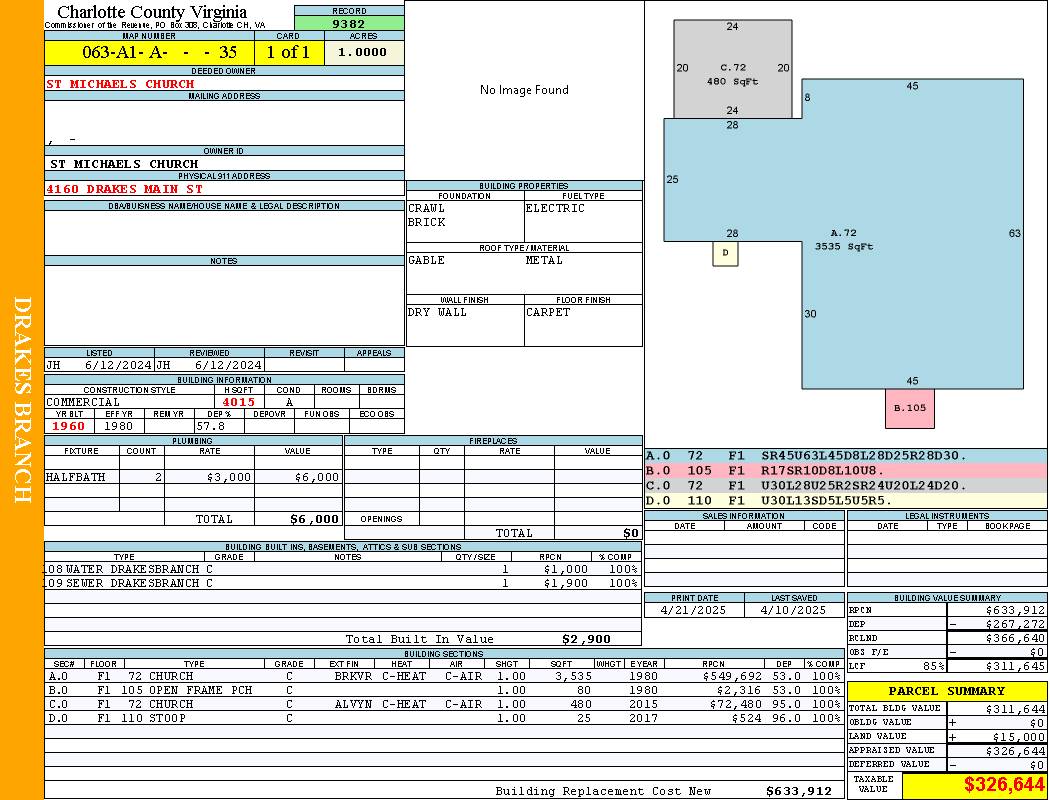Image resolution: width=1050 pixels, height=800 pixels.
Task: Select the CARPET floor finish value
Action: click(x=548, y=313)
